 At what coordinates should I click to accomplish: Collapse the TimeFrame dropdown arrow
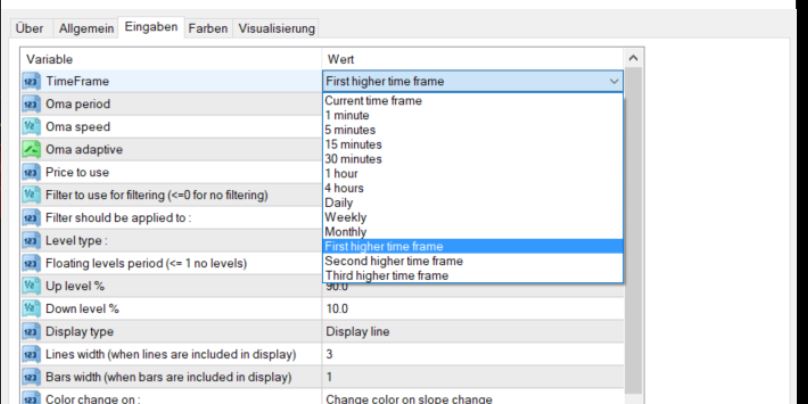click(x=614, y=81)
